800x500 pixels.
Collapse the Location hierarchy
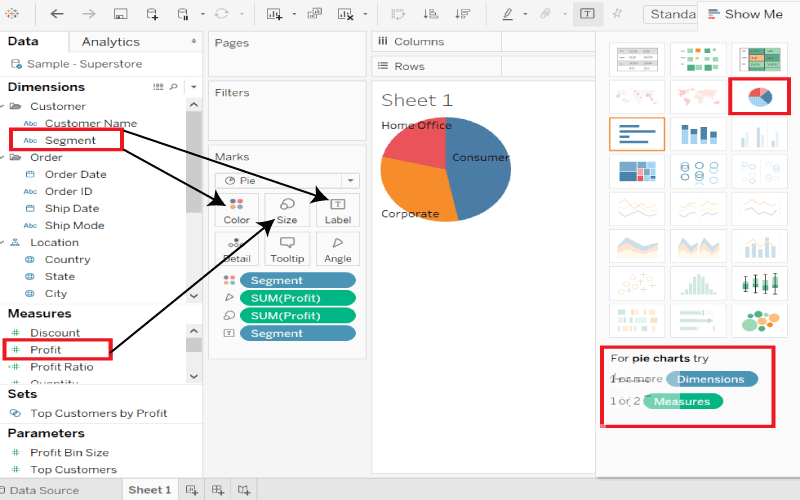click(x=2, y=242)
